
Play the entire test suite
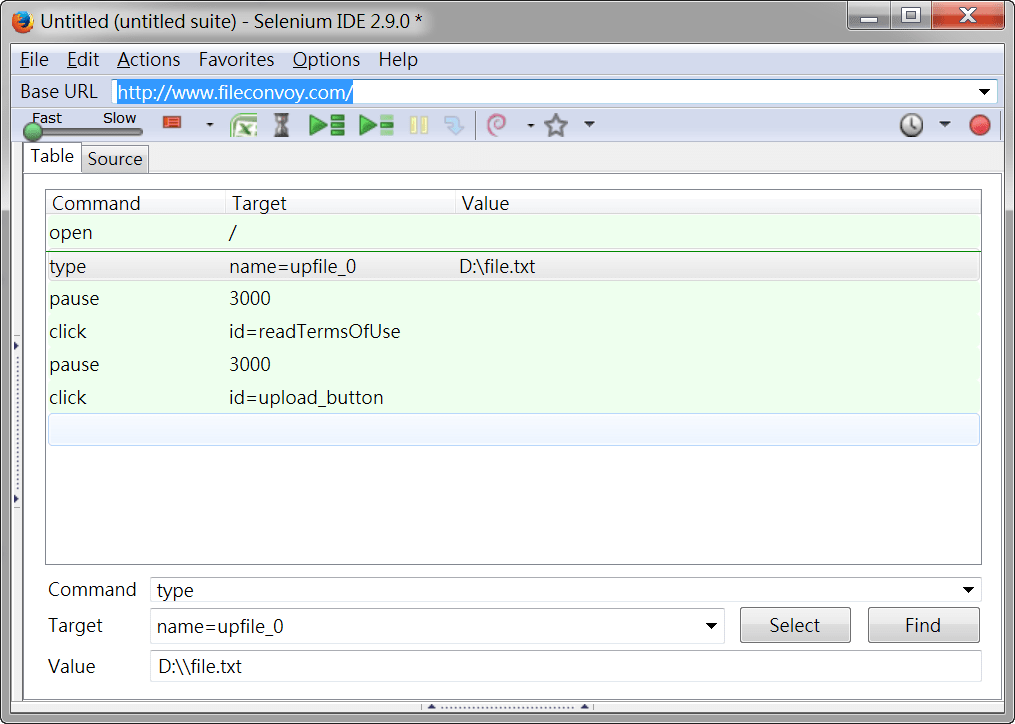coord(326,125)
